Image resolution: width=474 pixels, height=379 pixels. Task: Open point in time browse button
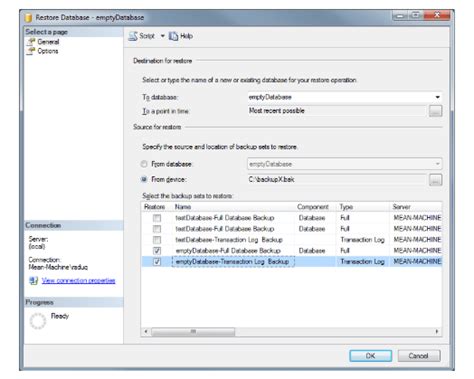point(435,111)
